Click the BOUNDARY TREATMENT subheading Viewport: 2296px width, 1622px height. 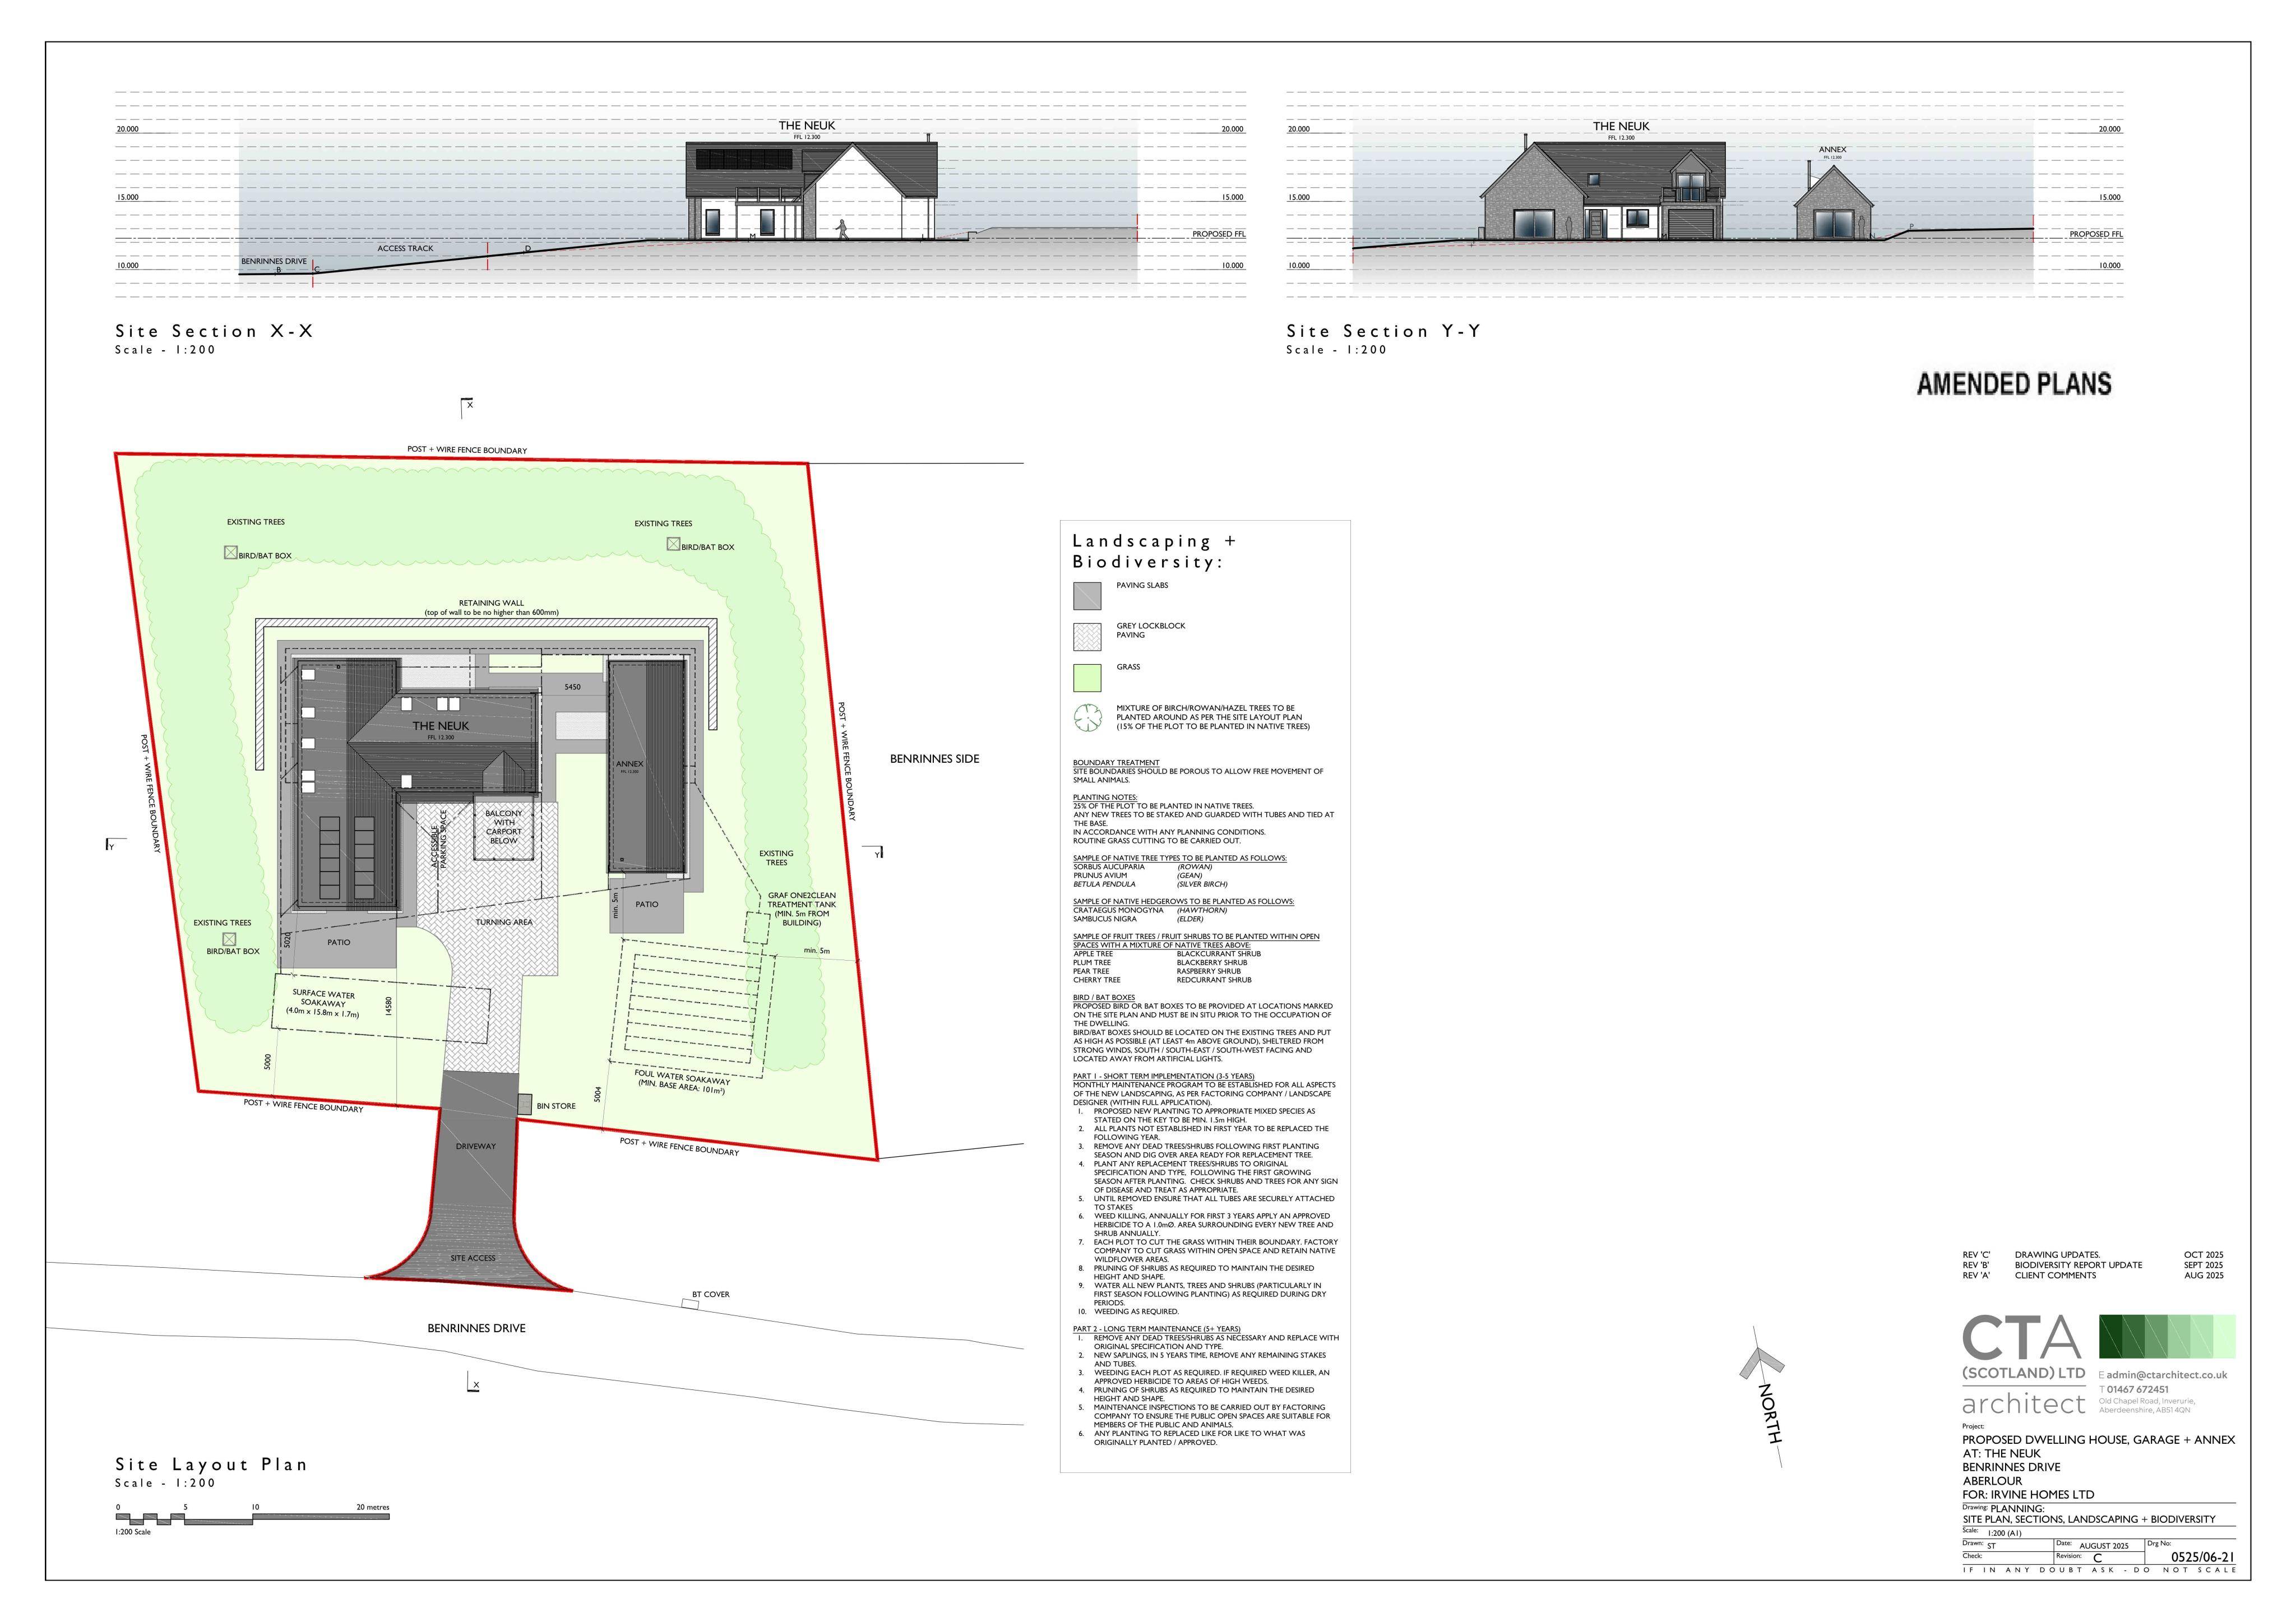point(1116,763)
